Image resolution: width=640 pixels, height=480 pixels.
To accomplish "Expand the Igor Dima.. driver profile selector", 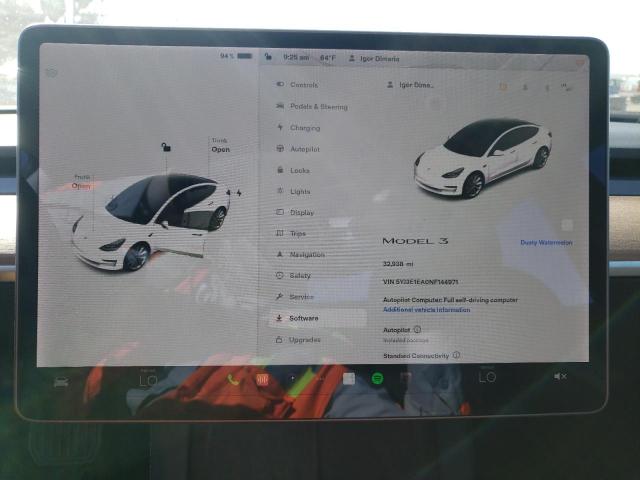I will click(x=410, y=85).
